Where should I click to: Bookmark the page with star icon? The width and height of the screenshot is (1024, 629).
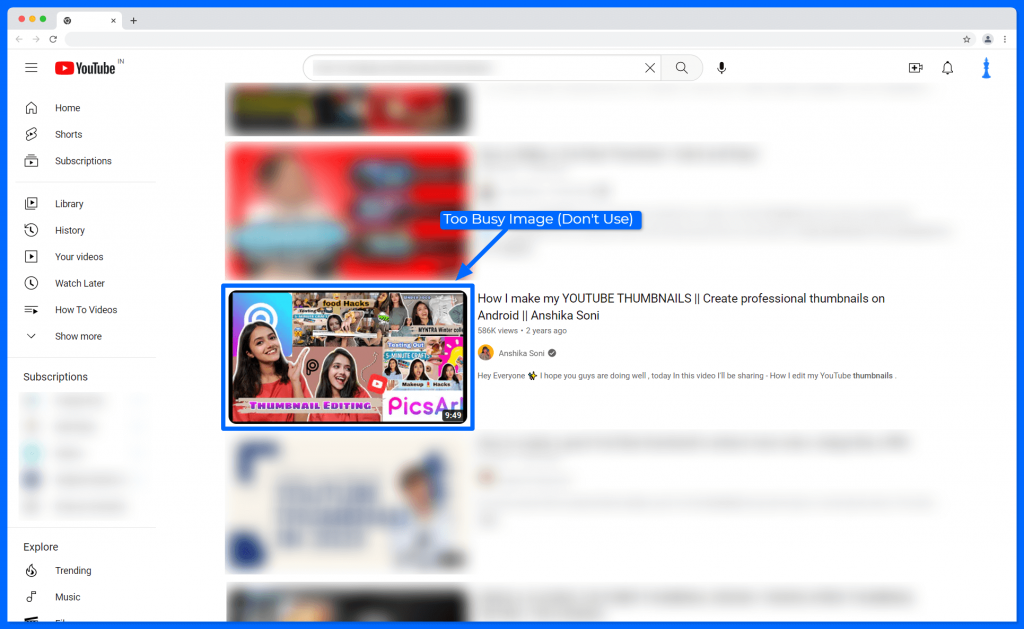pos(967,39)
